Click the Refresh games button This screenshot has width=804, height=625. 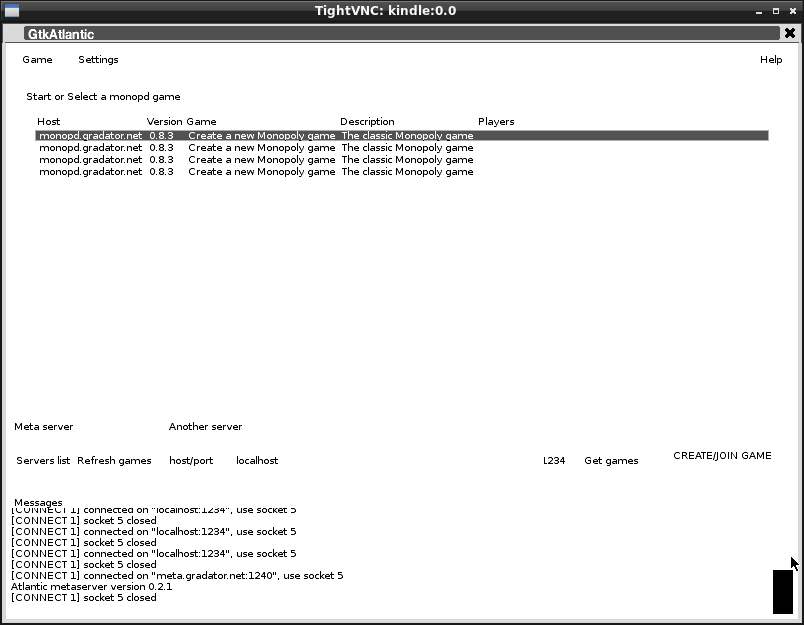click(114, 460)
